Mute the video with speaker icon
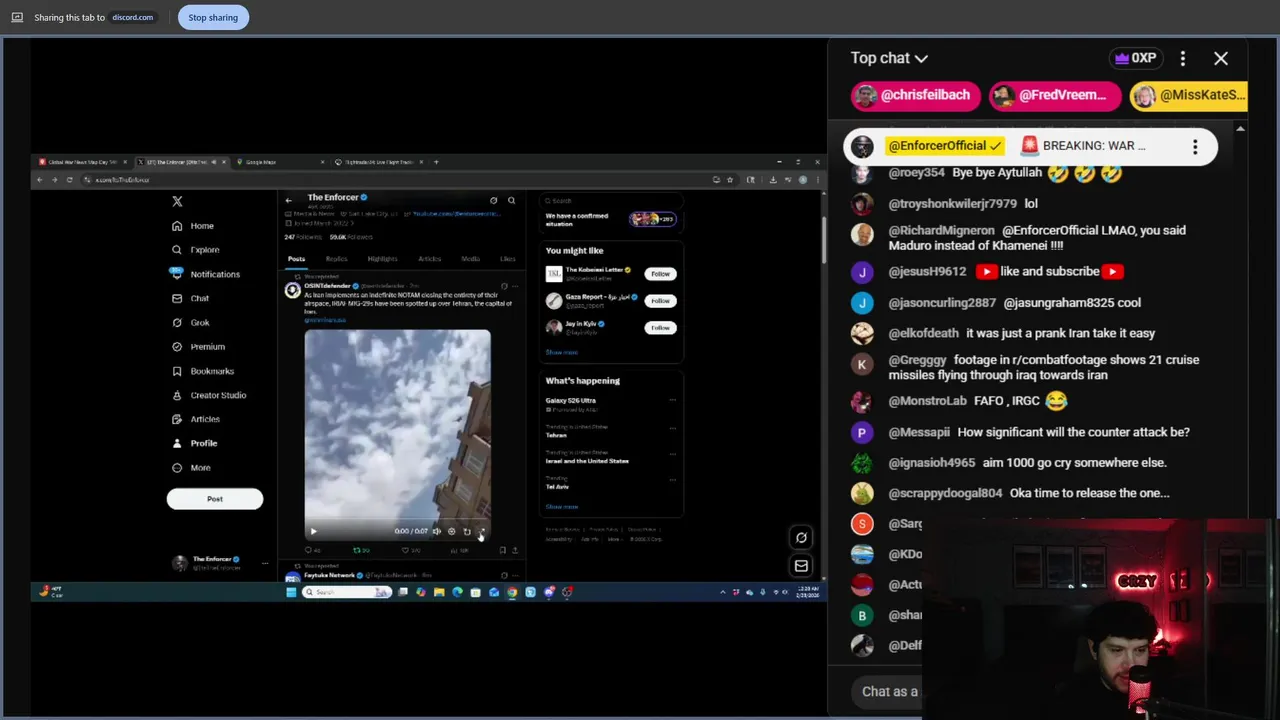Viewport: 1280px width, 720px height. click(x=436, y=531)
